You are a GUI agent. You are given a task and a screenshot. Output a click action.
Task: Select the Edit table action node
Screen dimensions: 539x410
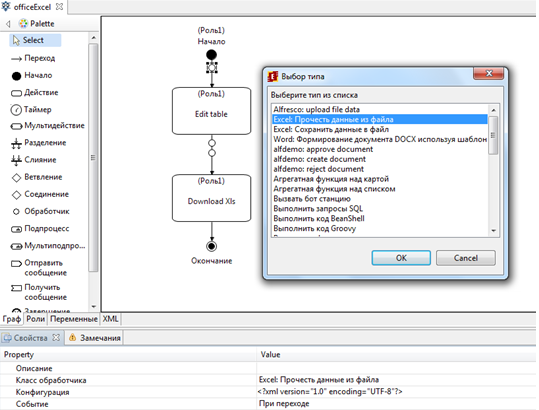tap(211, 111)
